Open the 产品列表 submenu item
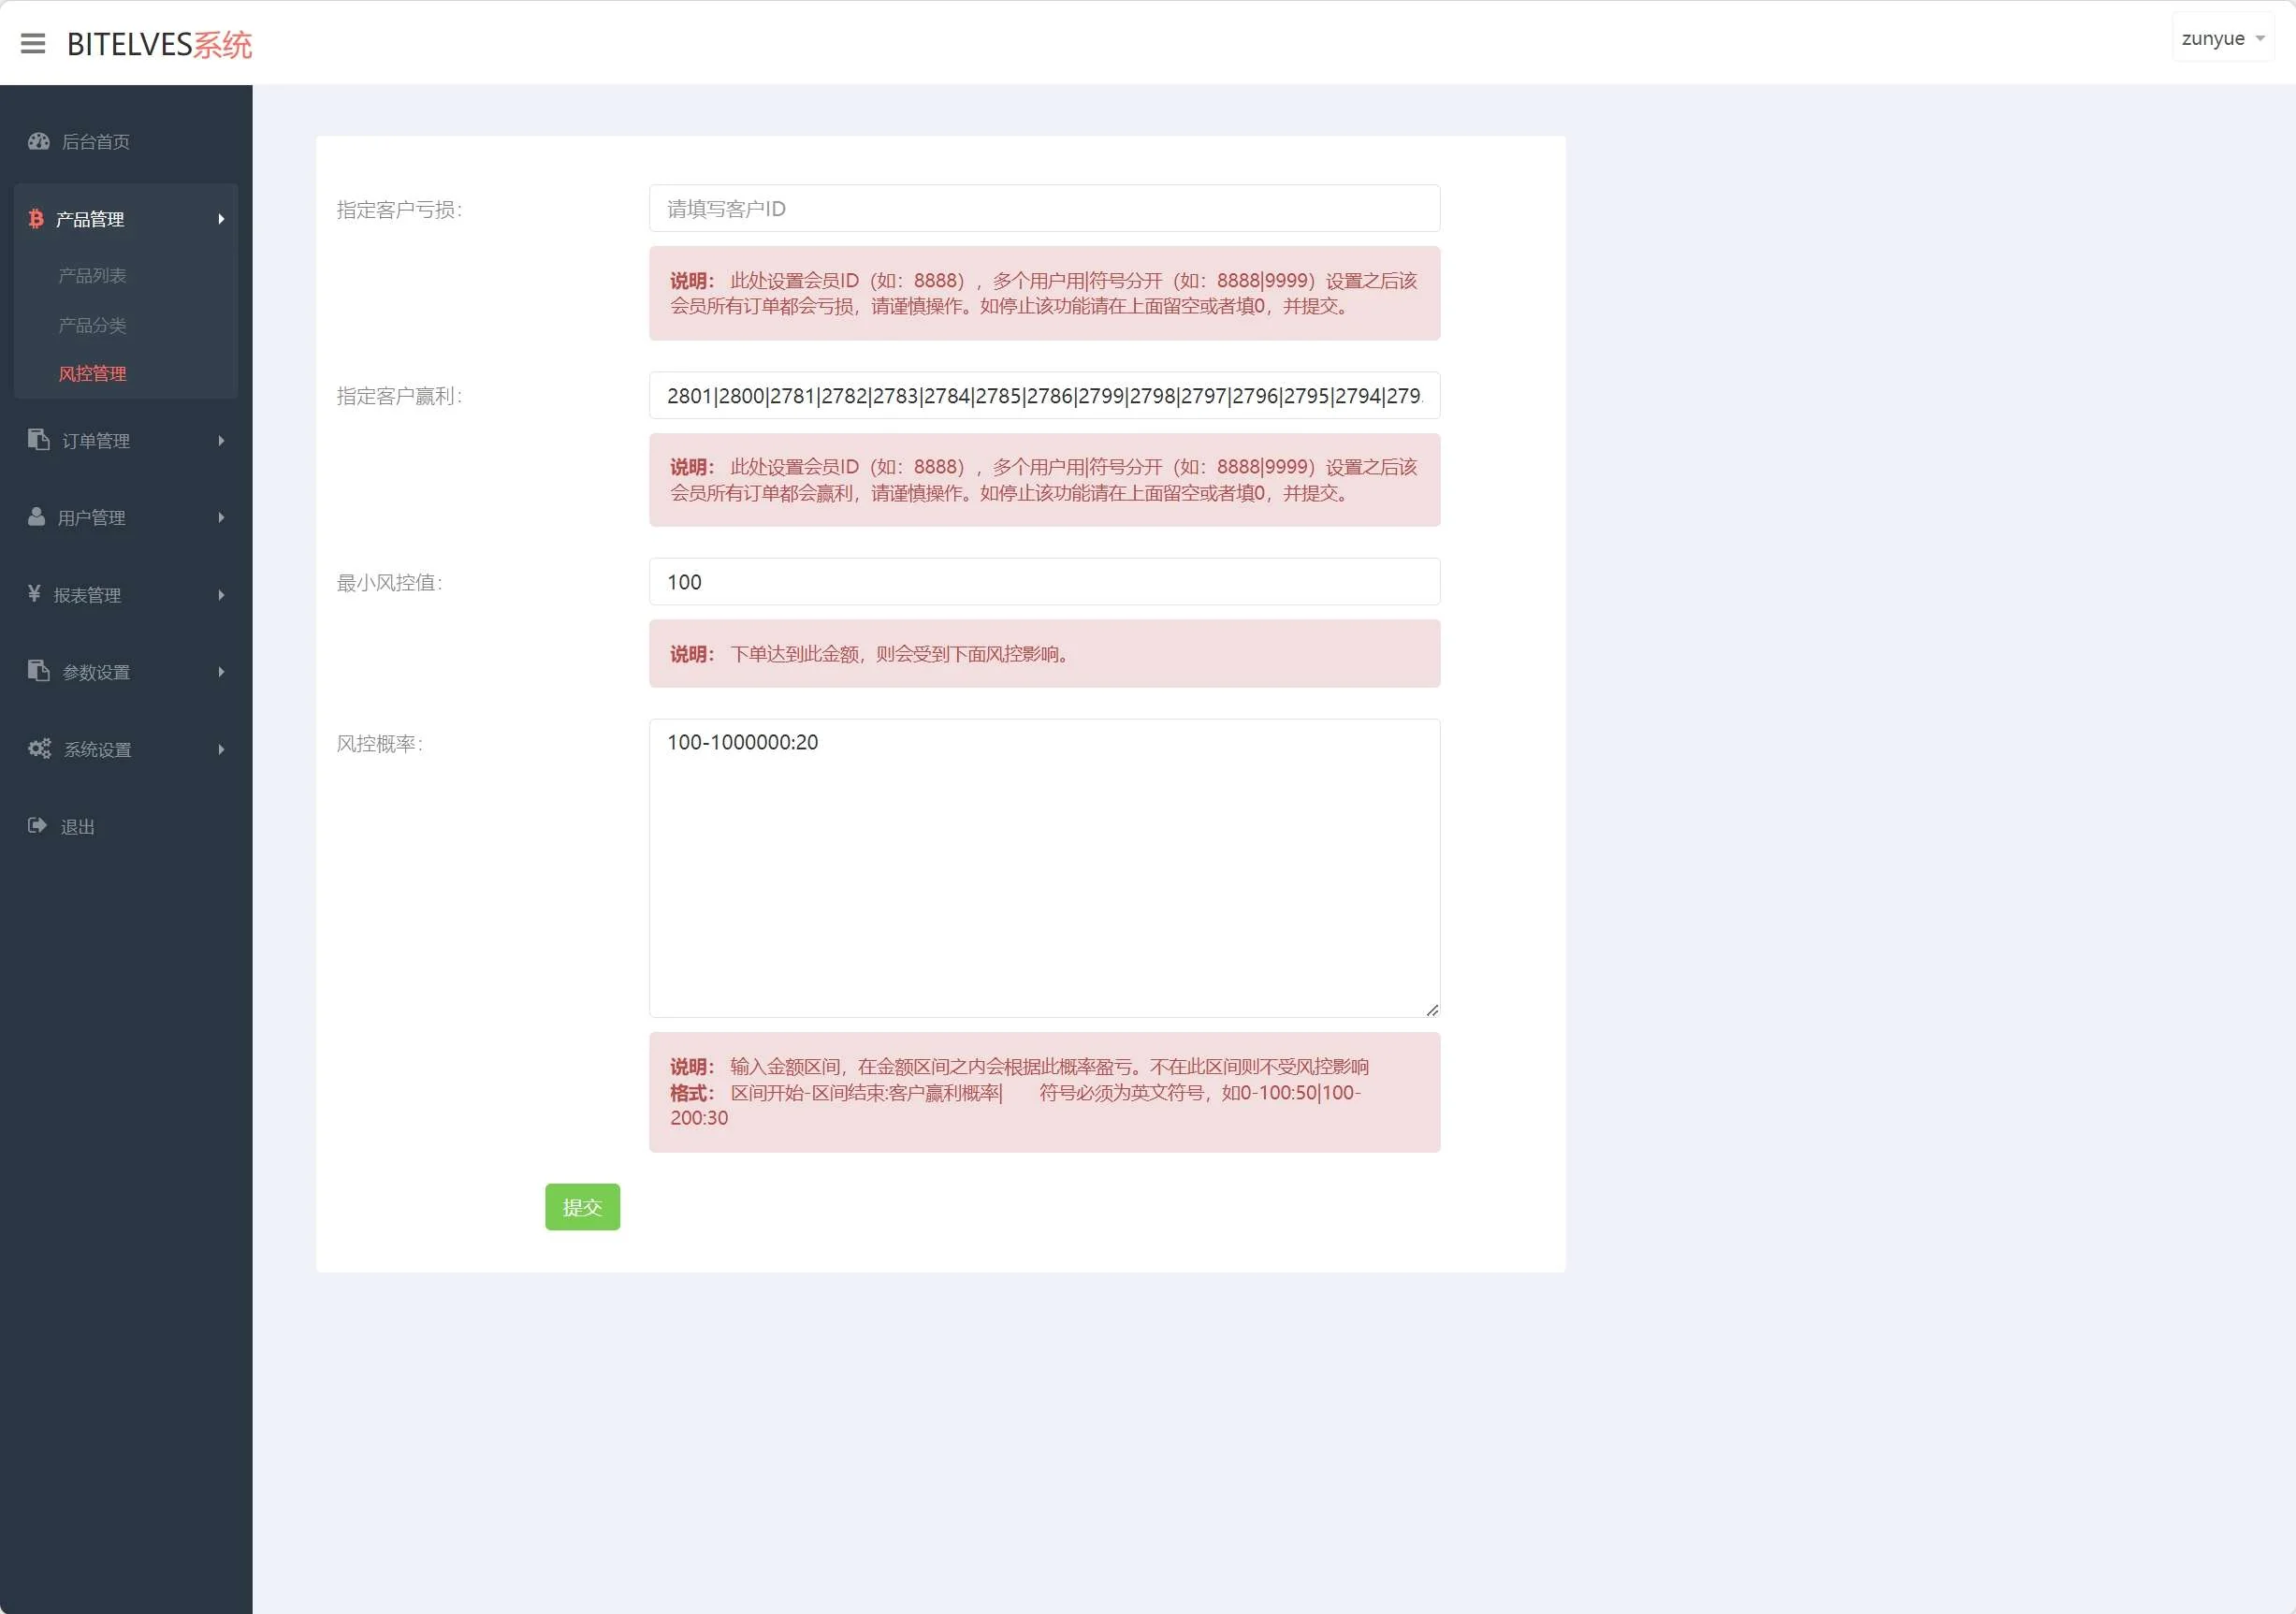 (92, 275)
